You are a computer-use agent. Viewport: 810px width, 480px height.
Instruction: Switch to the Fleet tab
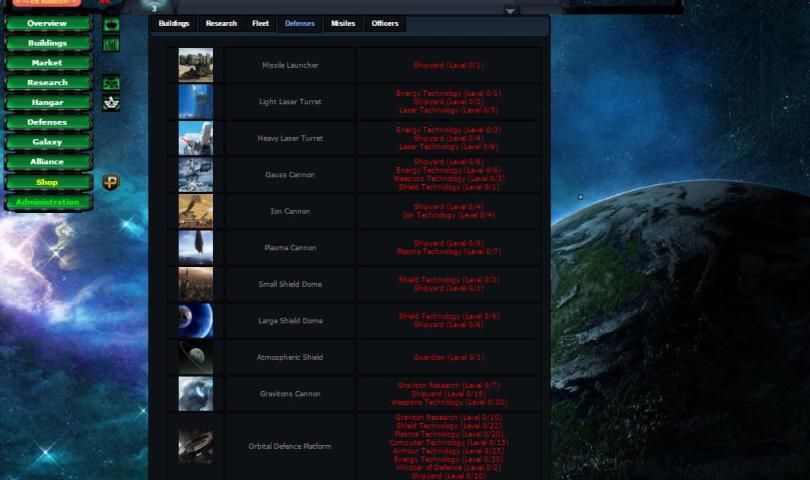click(x=260, y=23)
